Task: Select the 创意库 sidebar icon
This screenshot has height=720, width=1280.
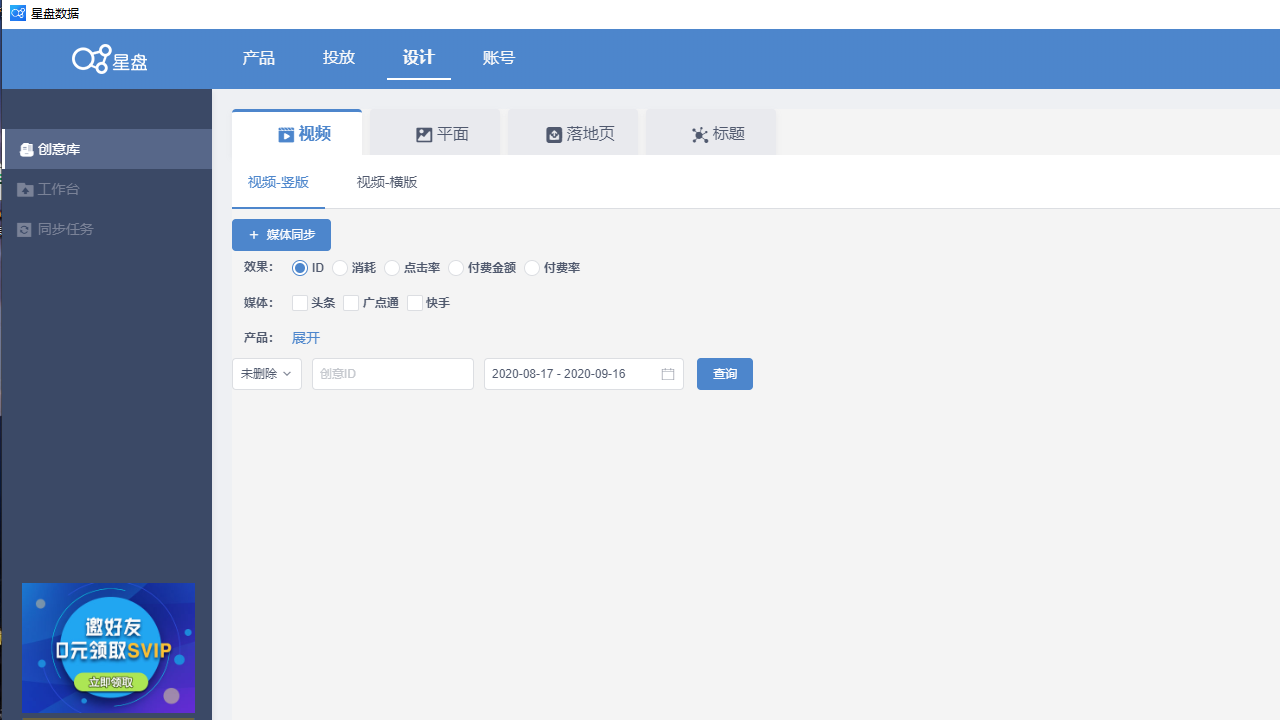Action: click(x=26, y=149)
